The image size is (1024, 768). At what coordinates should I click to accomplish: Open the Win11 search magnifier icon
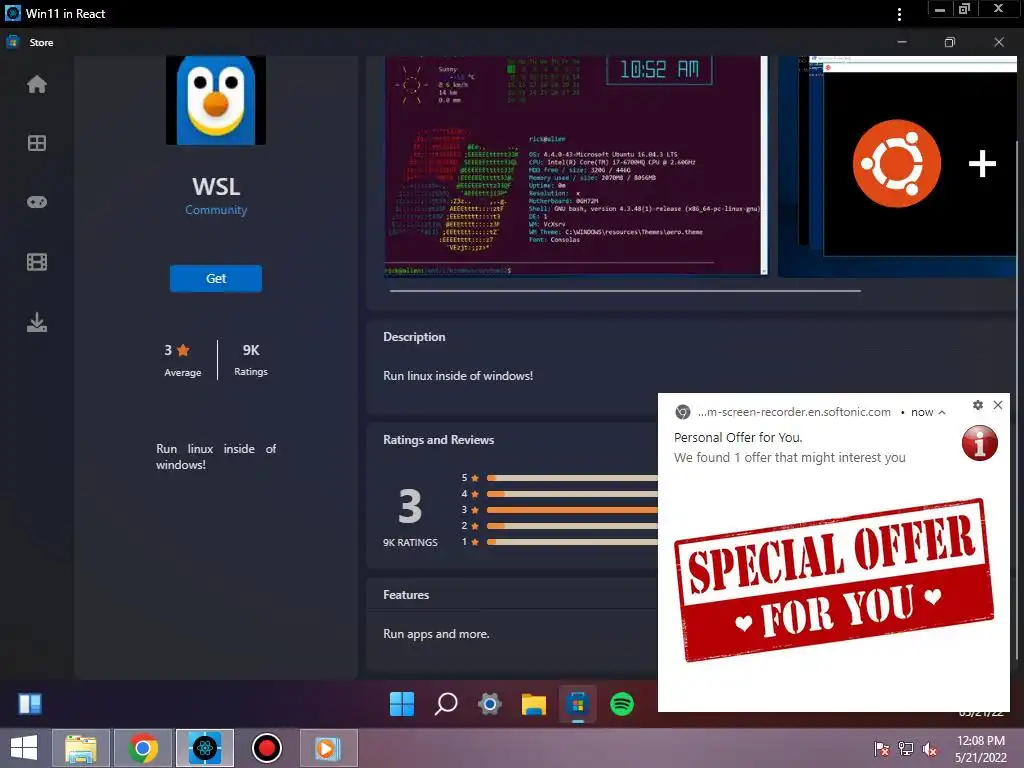pyautogui.click(x=446, y=704)
